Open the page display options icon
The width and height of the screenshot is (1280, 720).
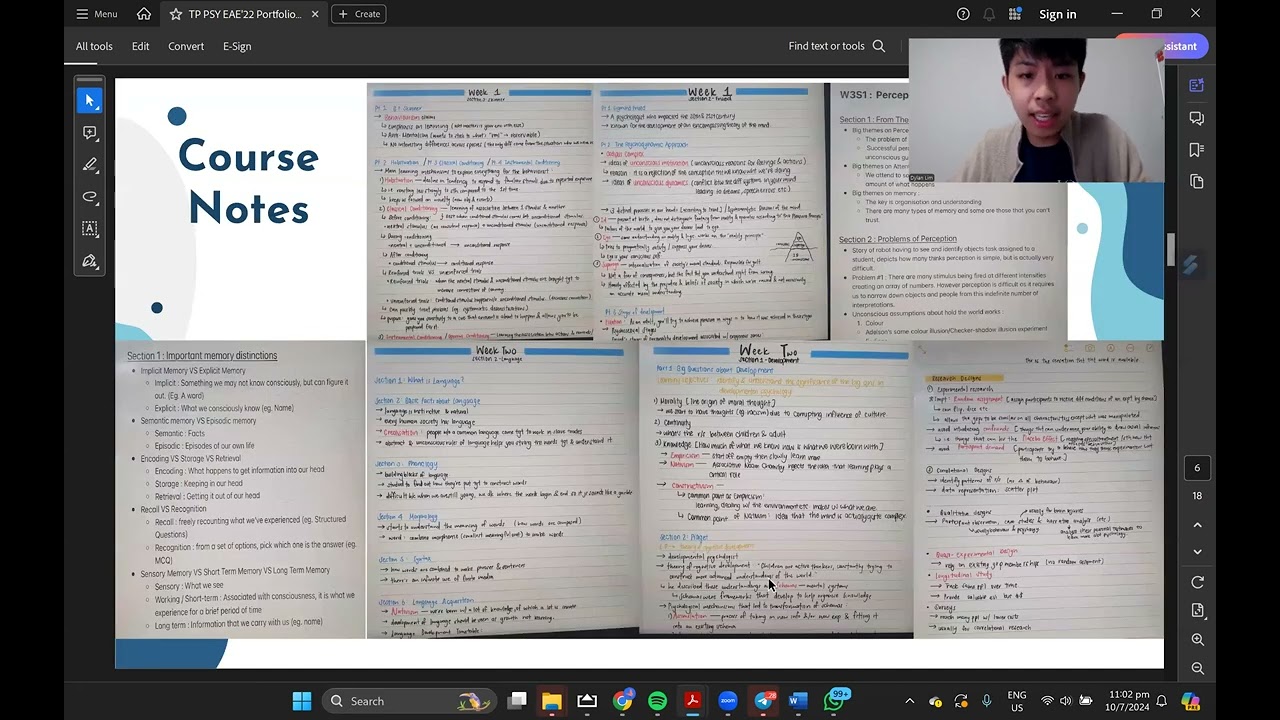coord(1197,610)
